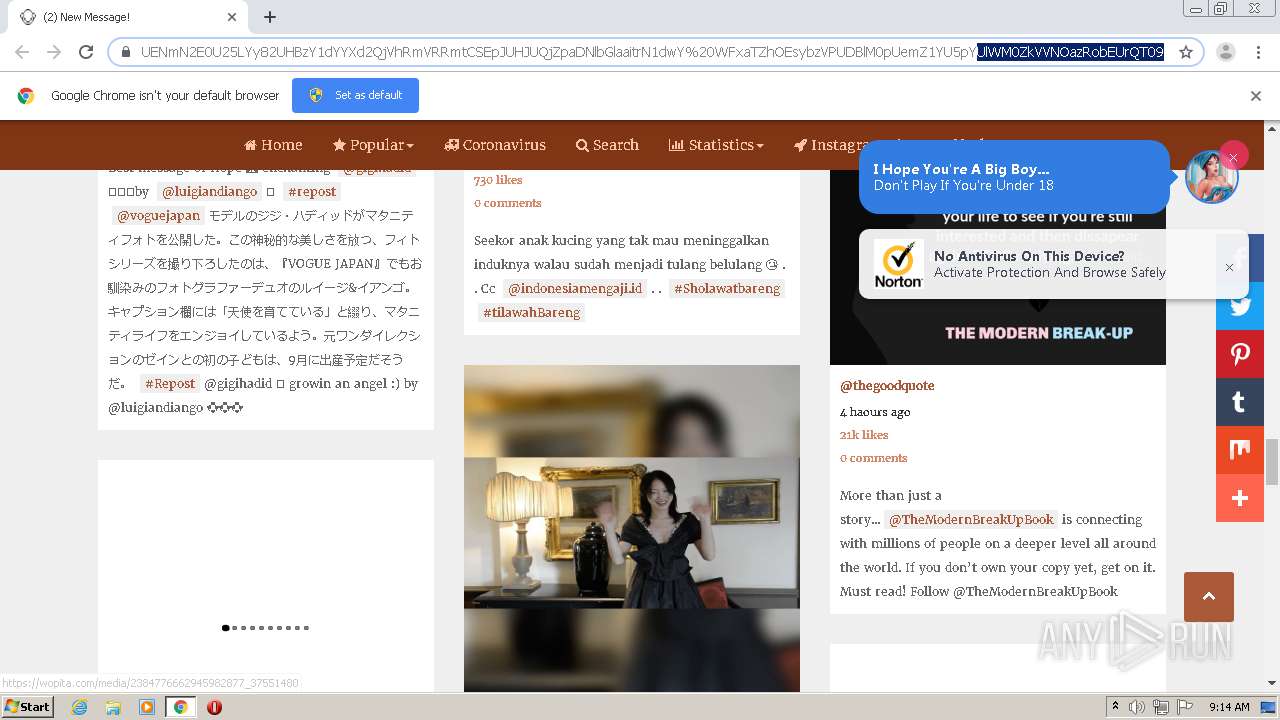View the 21k likes count

pos(864,435)
